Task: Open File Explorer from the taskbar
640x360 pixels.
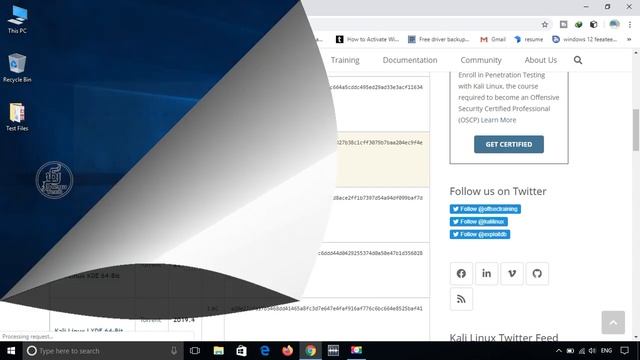Action: 219,351
